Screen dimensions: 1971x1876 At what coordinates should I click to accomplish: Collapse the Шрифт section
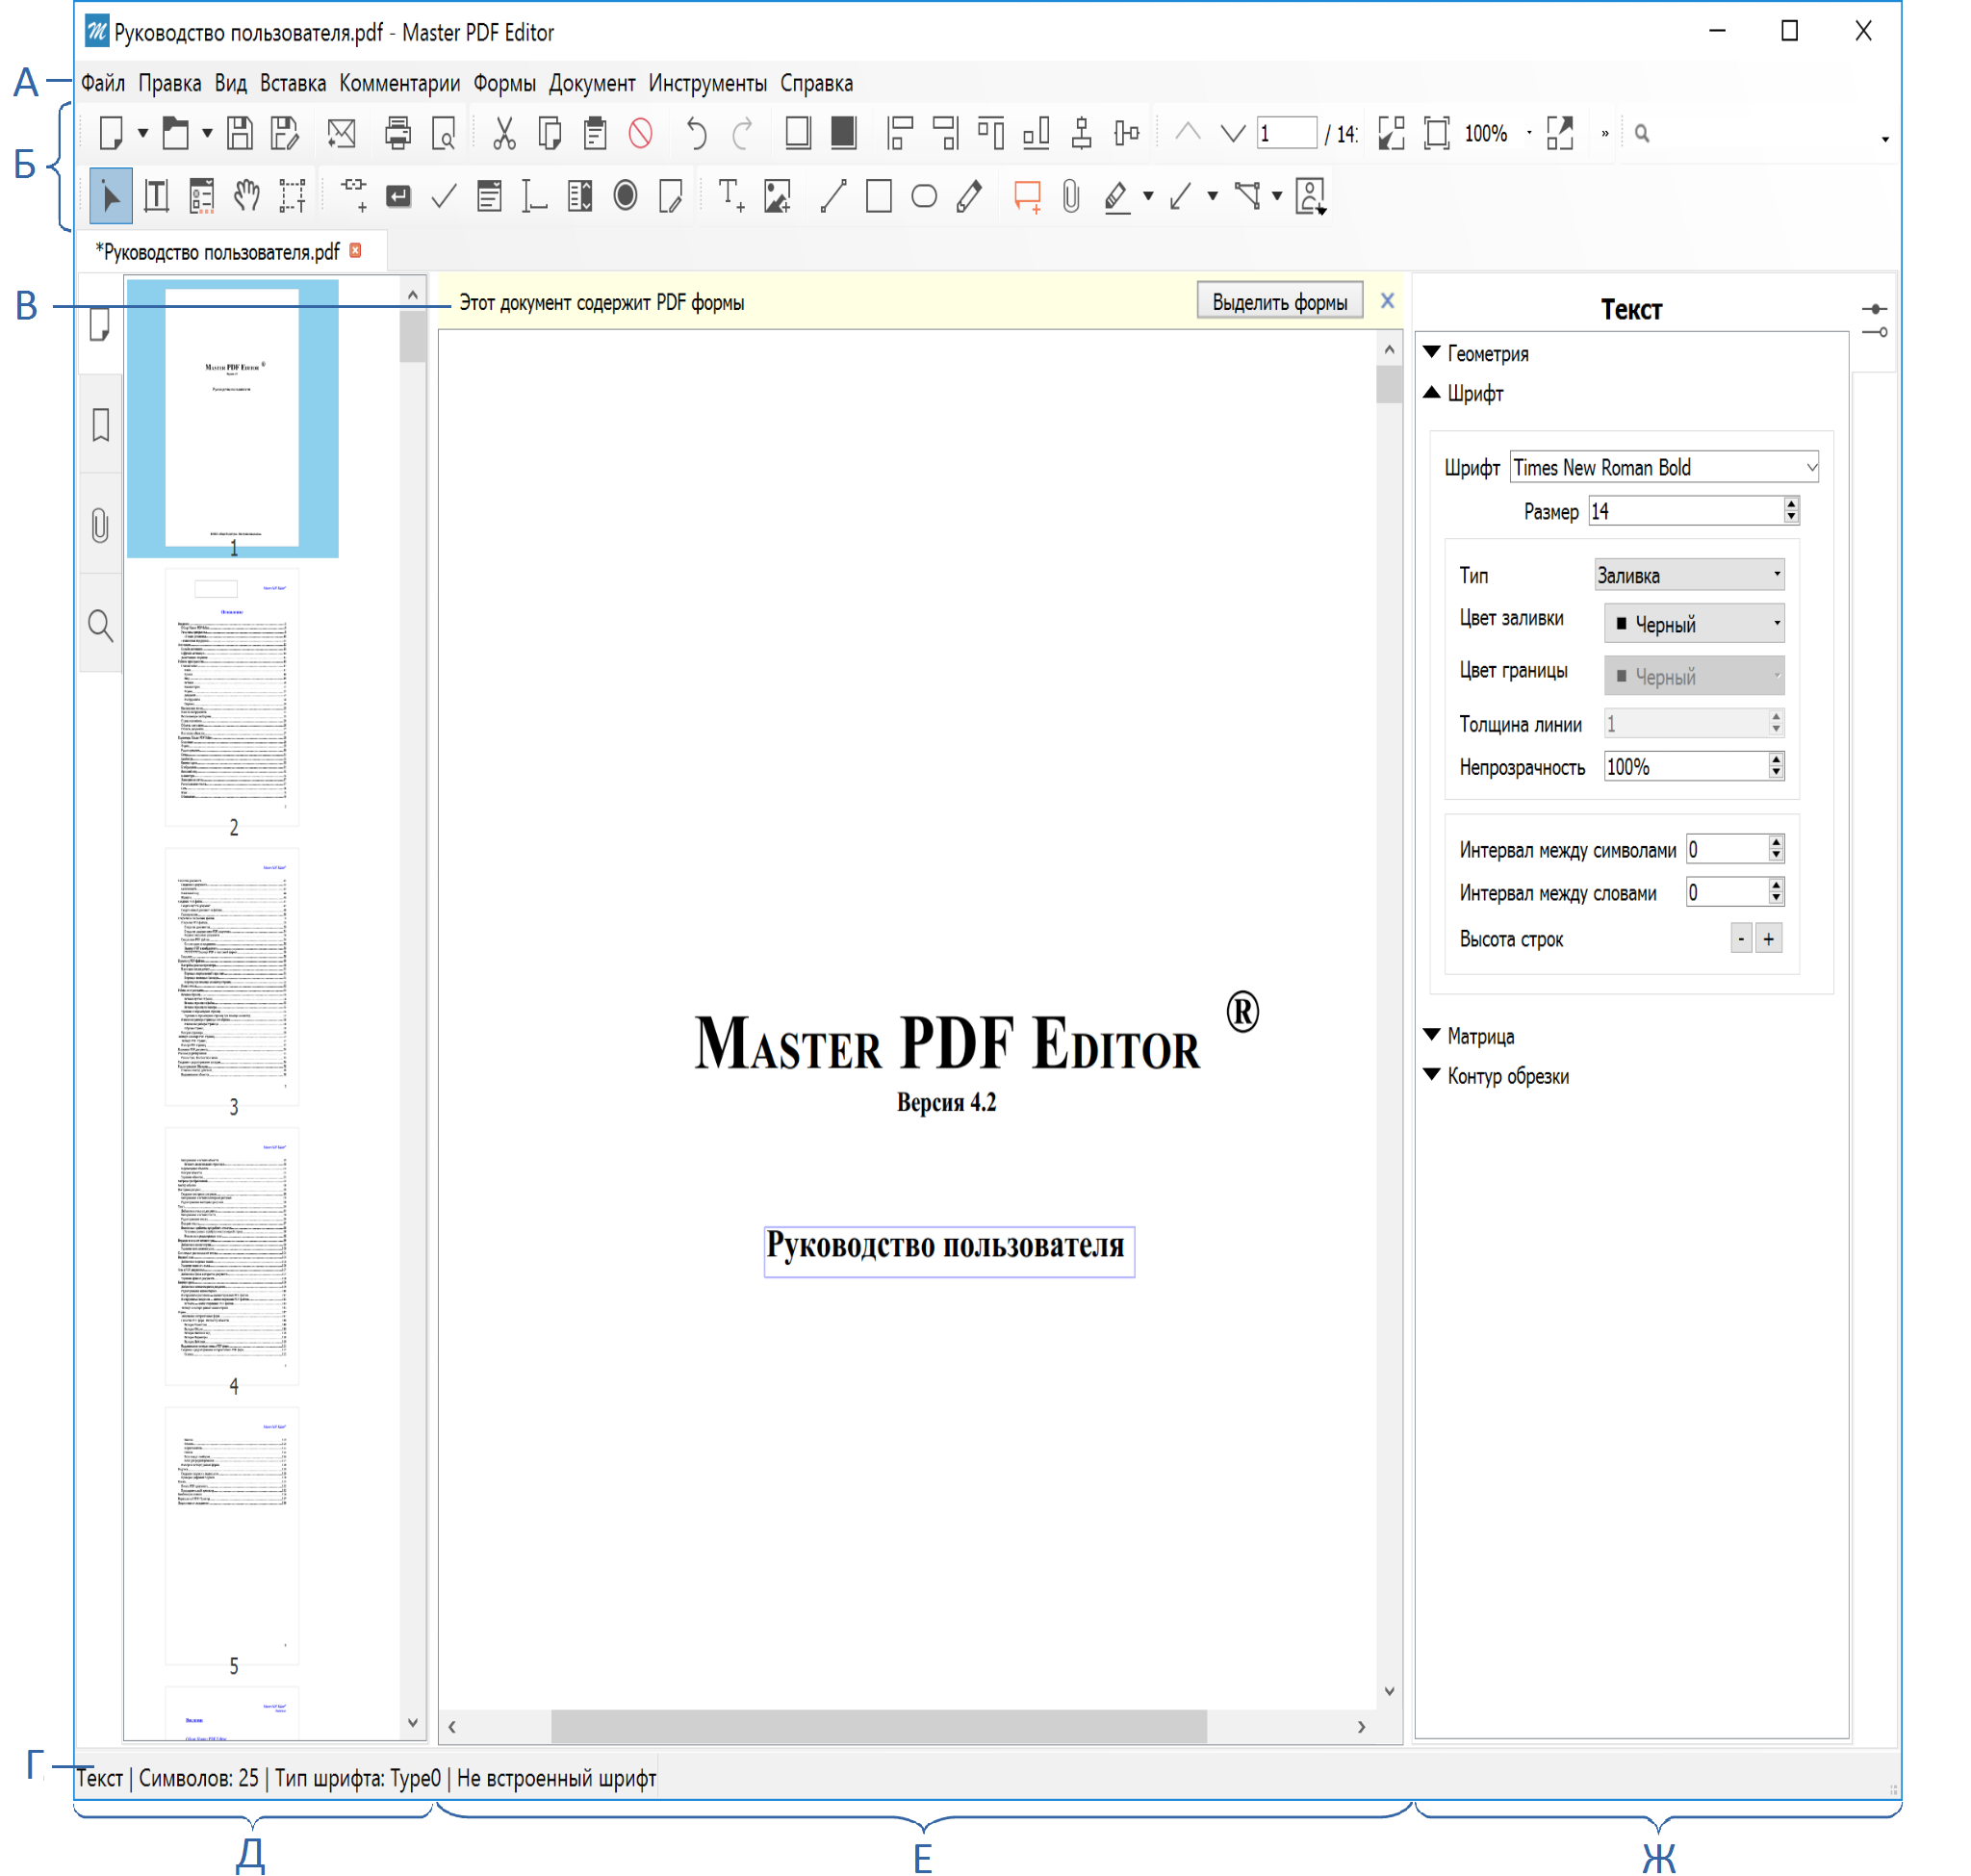(1443, 393)
